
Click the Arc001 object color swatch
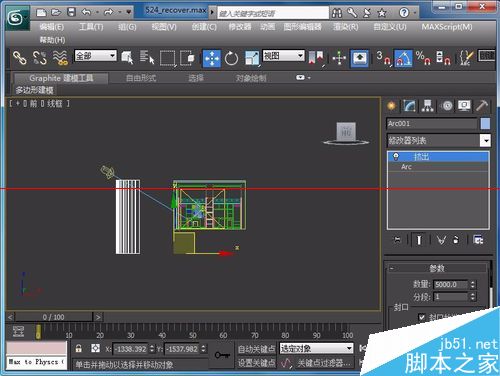(x=485, y=124)
